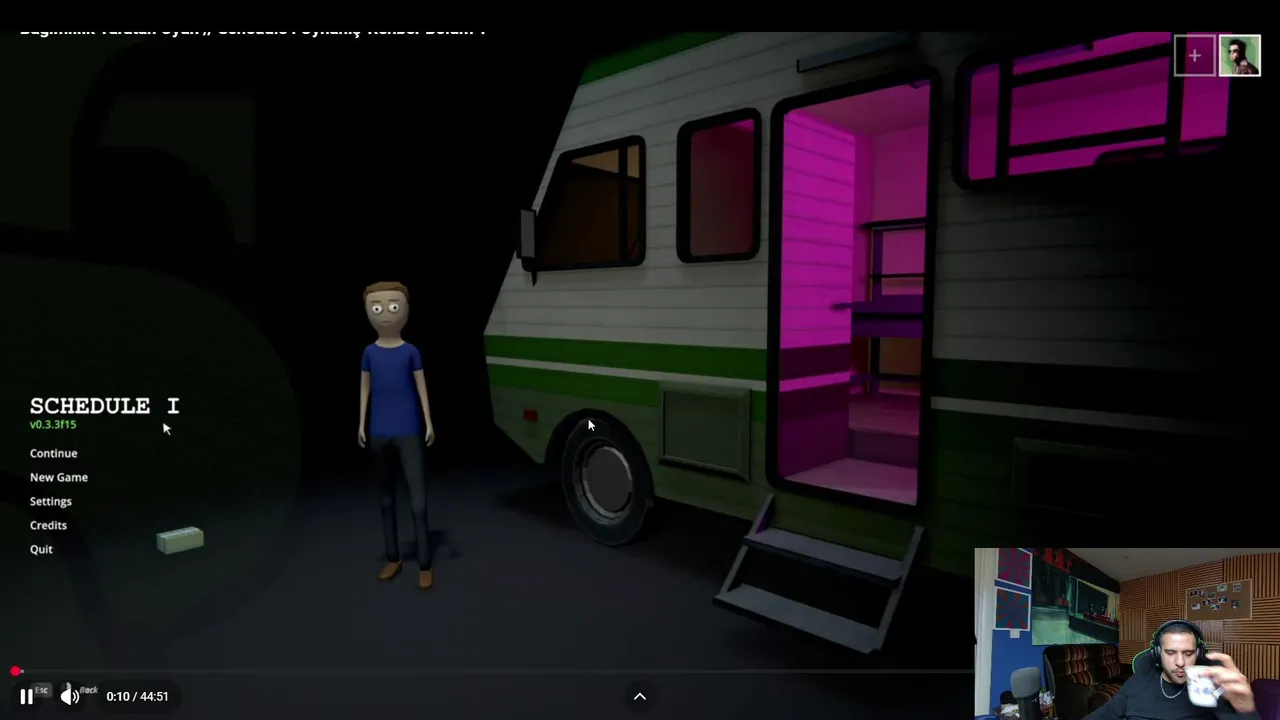Start a New Game from the menu
1280x720 pixels.
coord(59,477)
